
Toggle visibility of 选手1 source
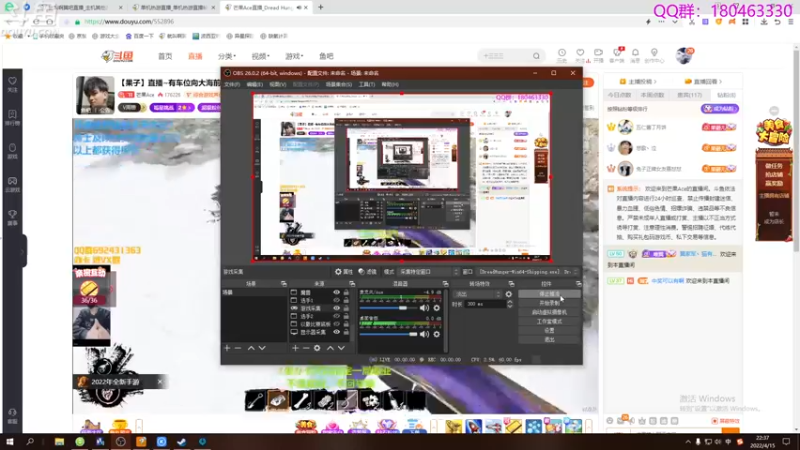(336, 301)
